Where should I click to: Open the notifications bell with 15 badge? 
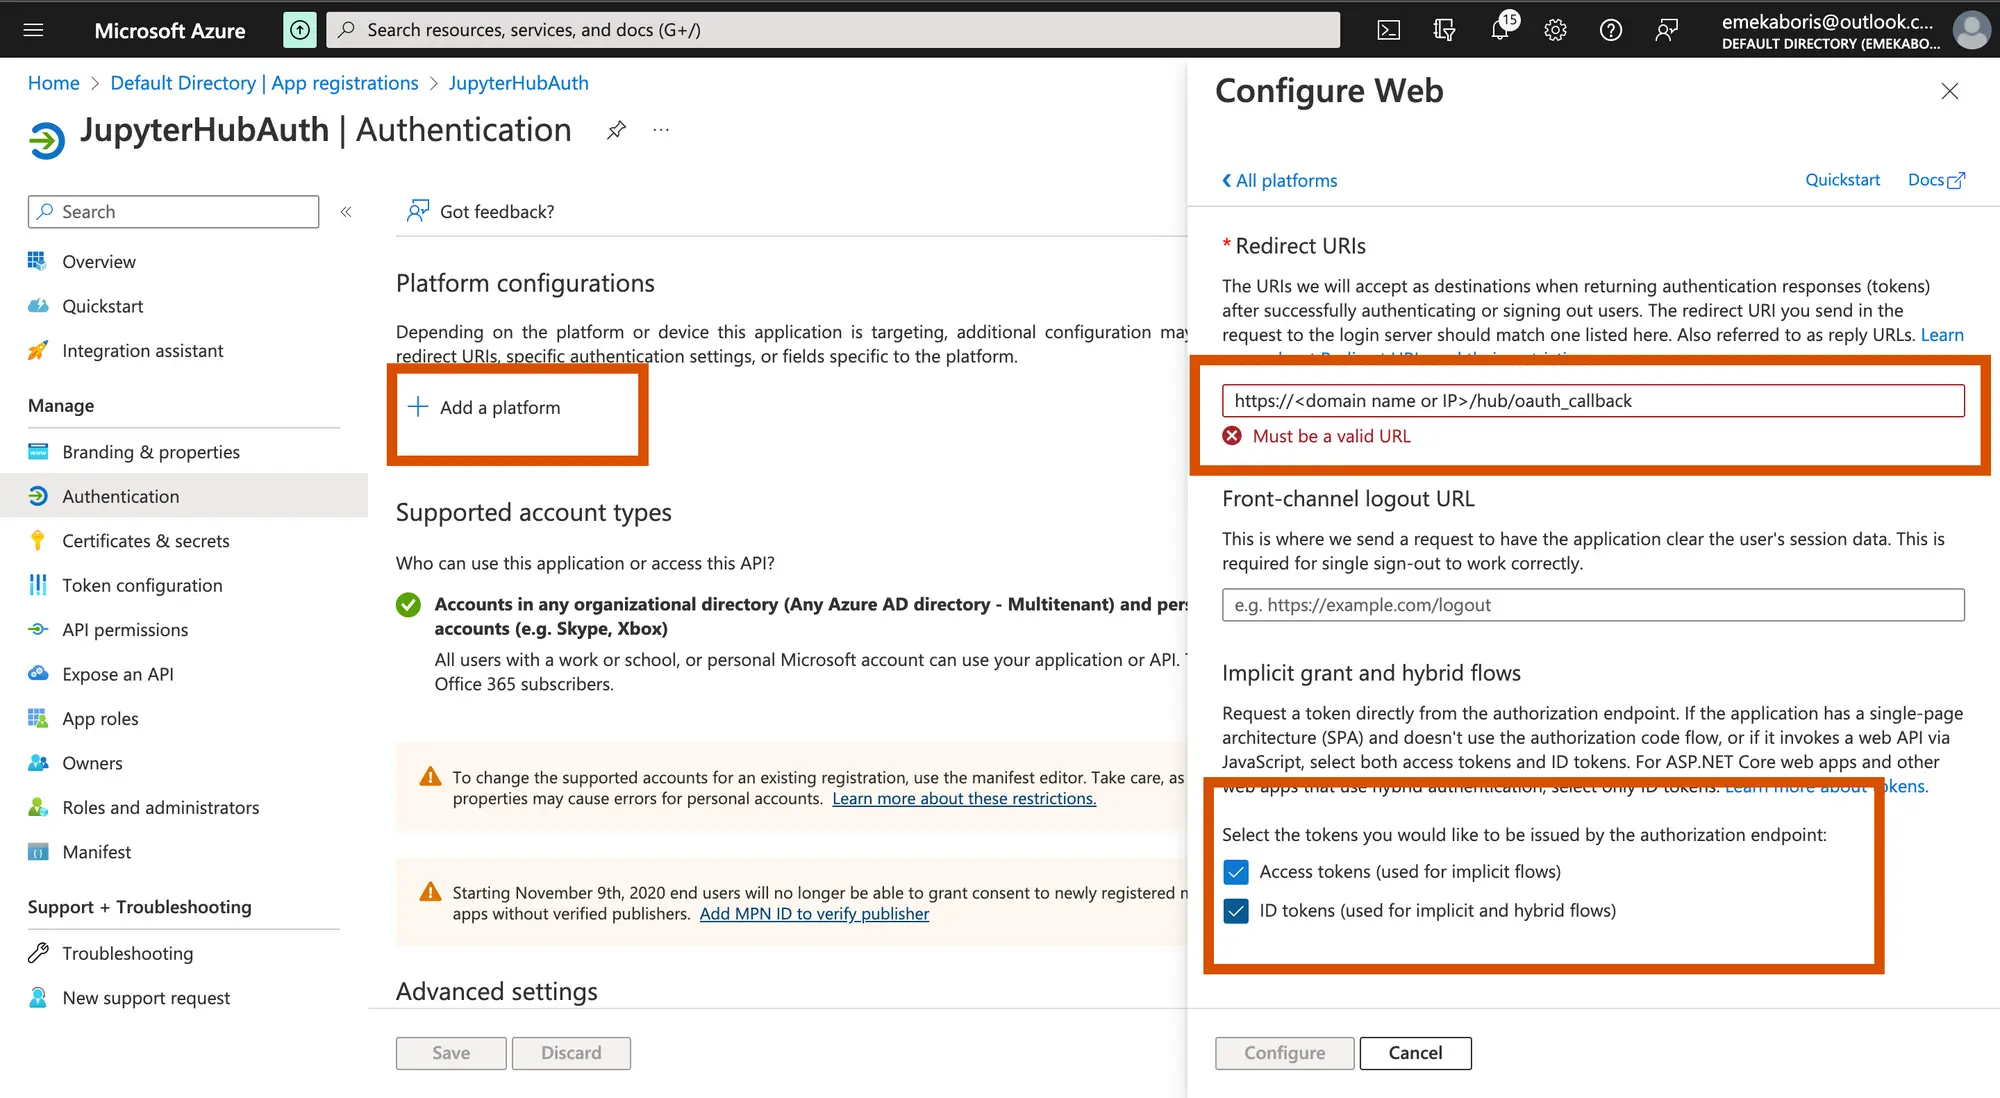click(1502, 29)
